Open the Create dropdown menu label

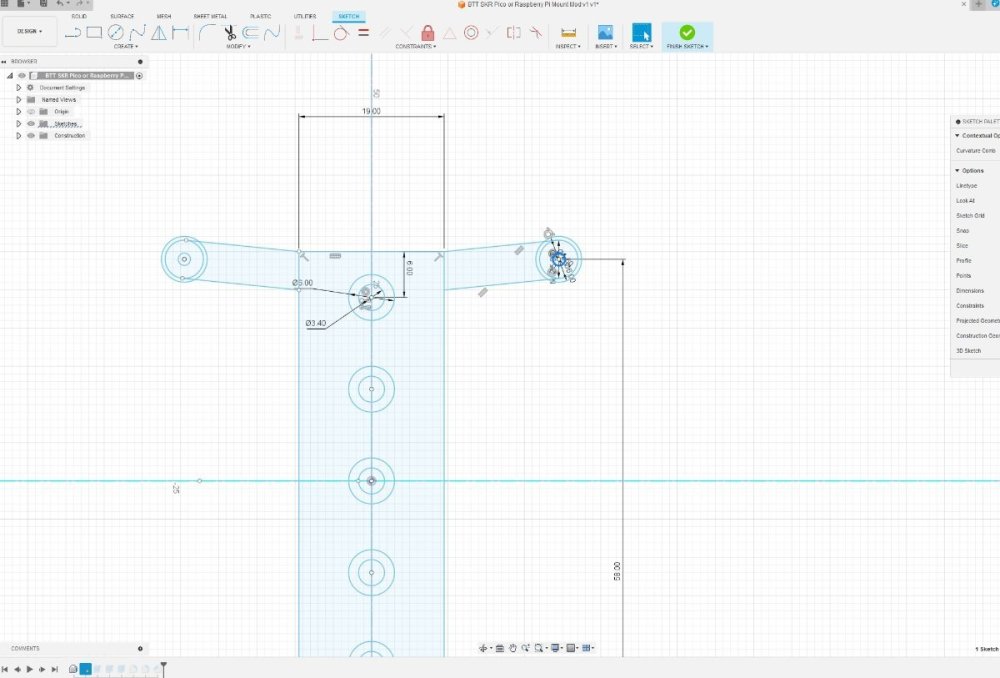(x=126, y=47)
